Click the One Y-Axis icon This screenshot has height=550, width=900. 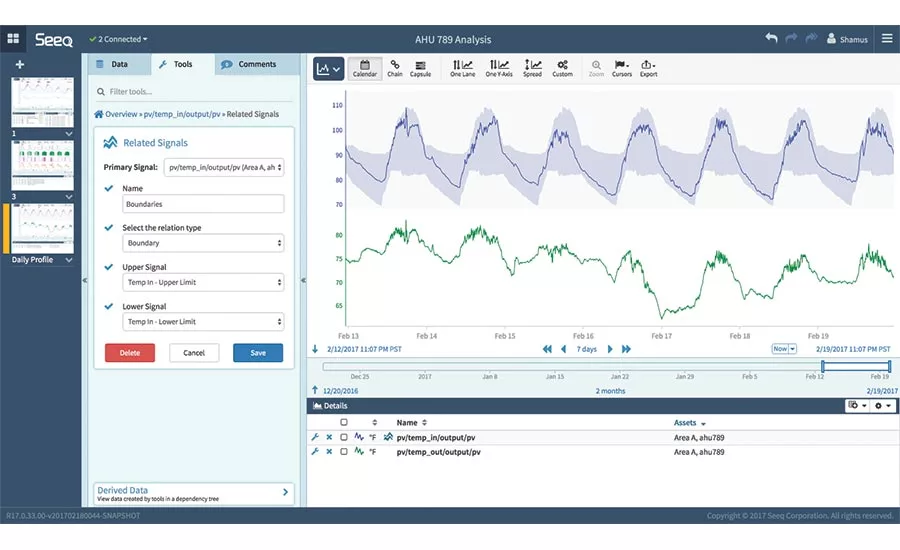[x=497, y=68]
